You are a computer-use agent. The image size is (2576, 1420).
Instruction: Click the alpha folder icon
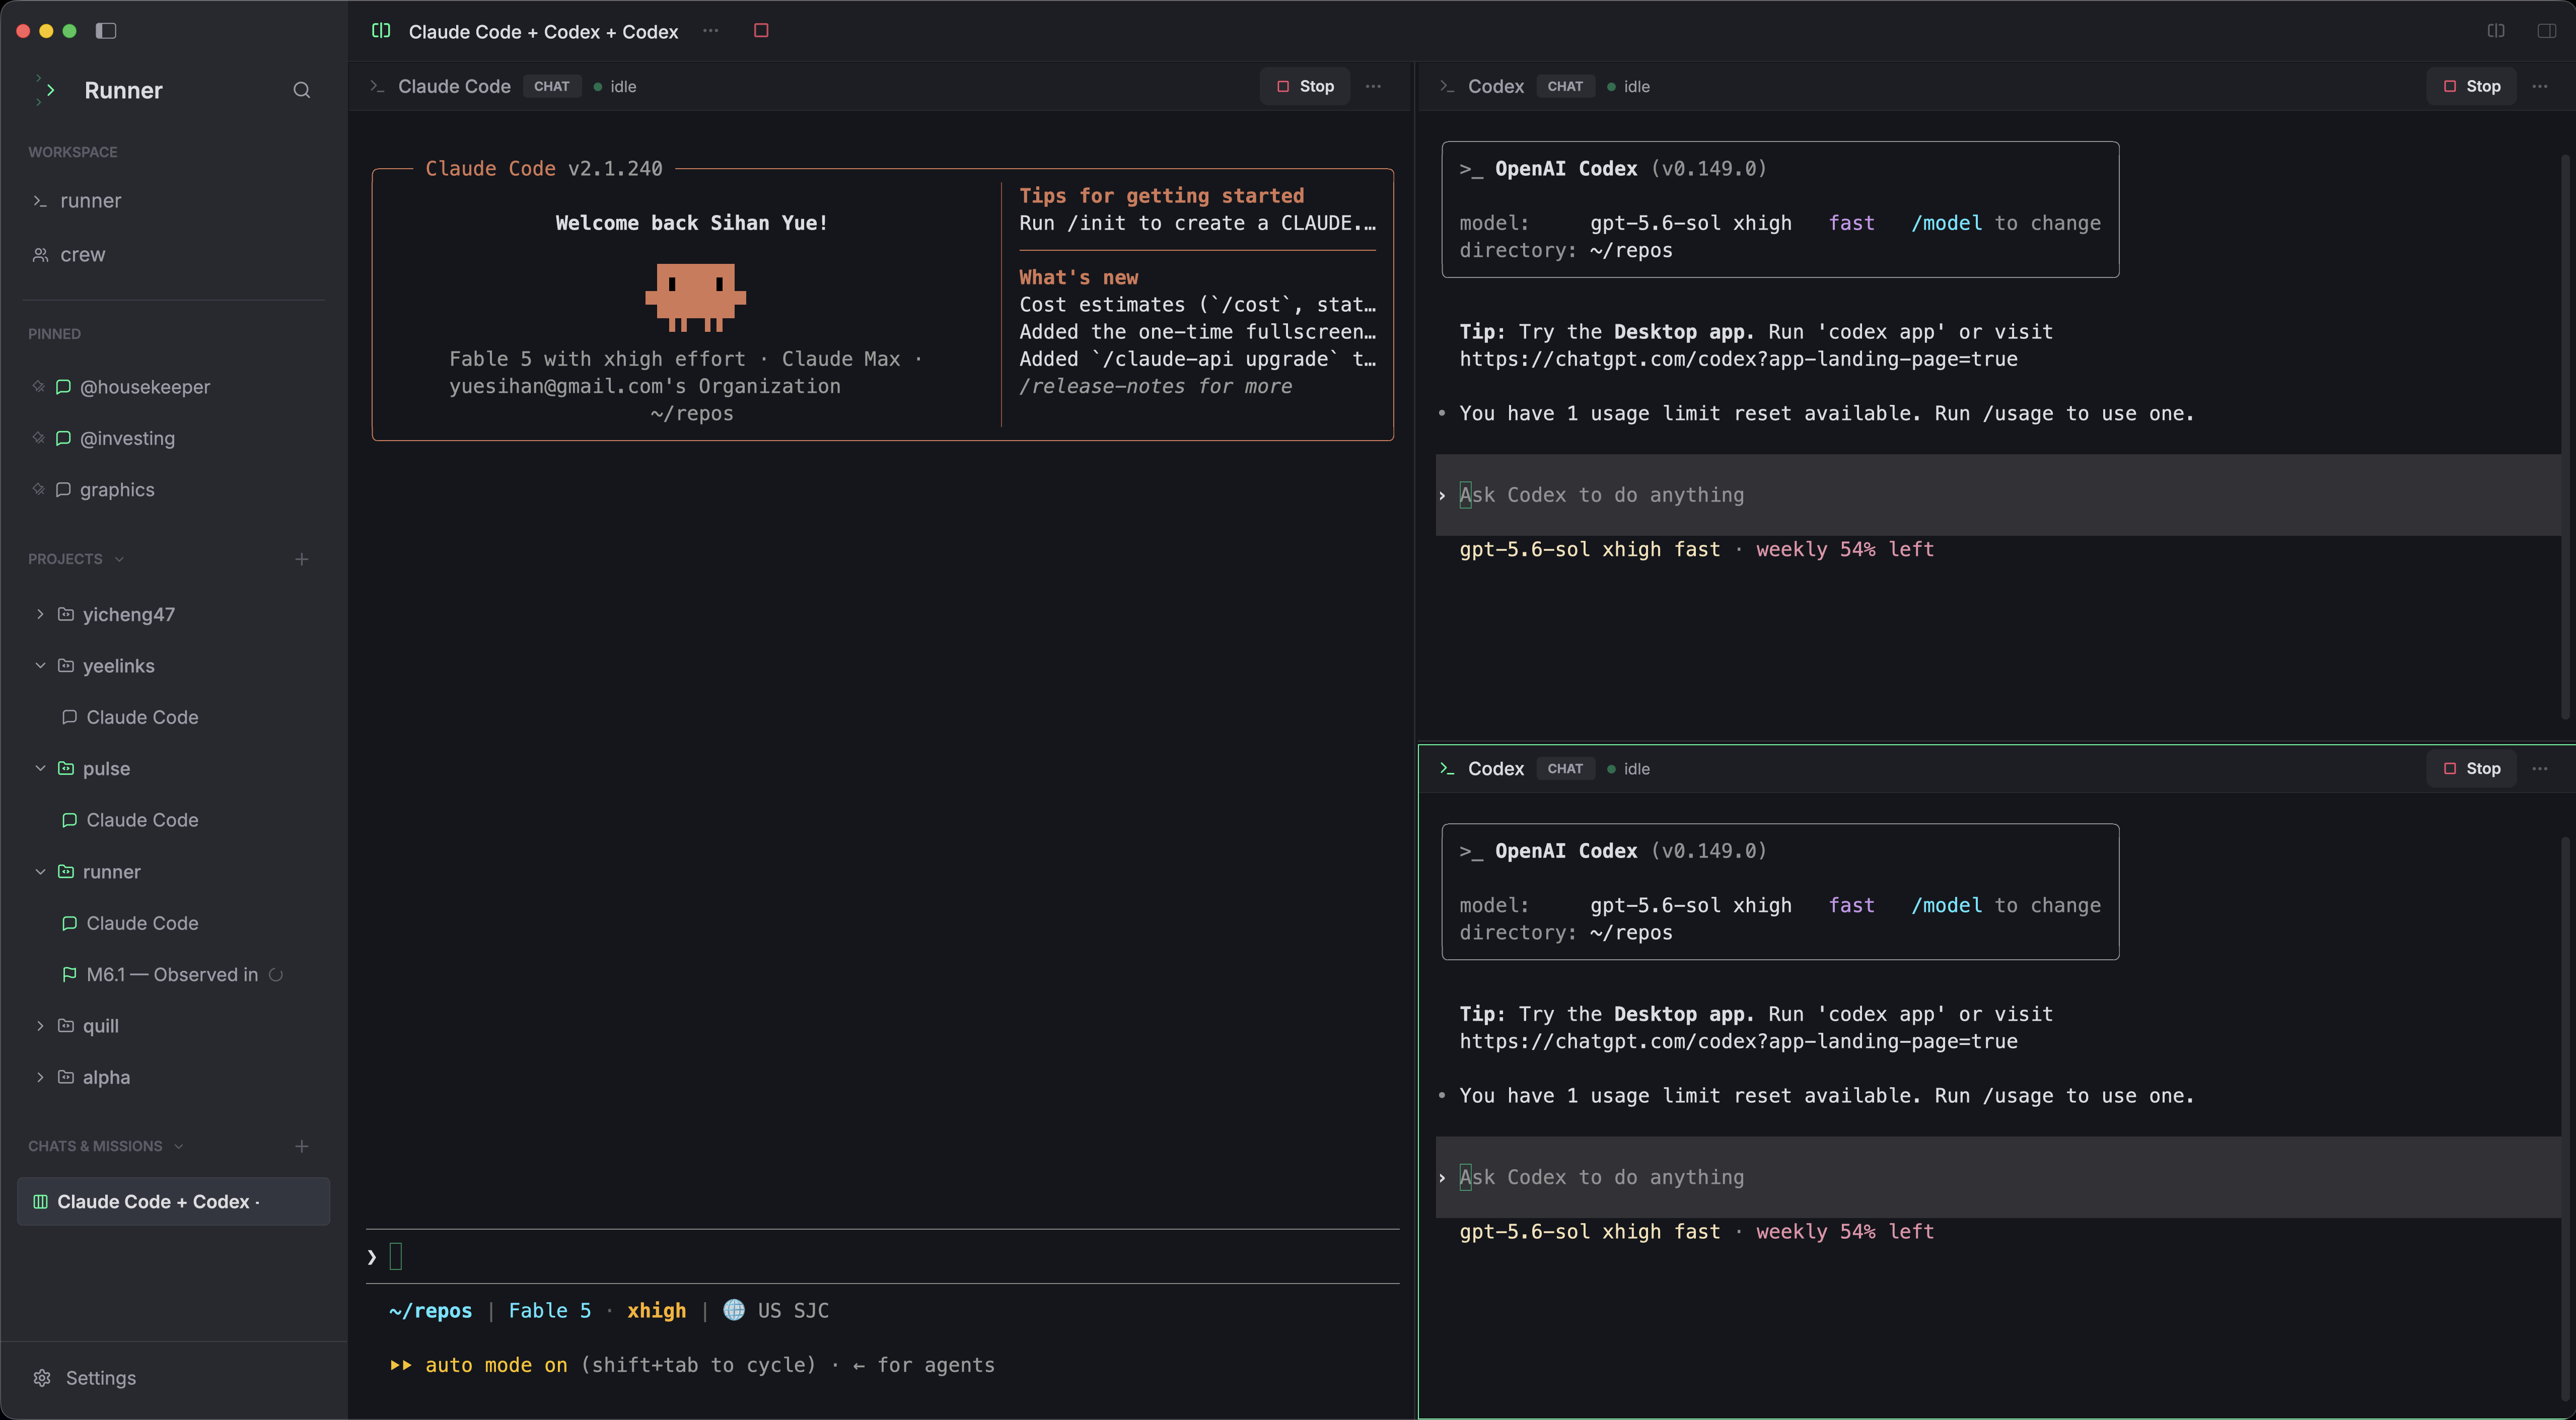pos(66,1077)
